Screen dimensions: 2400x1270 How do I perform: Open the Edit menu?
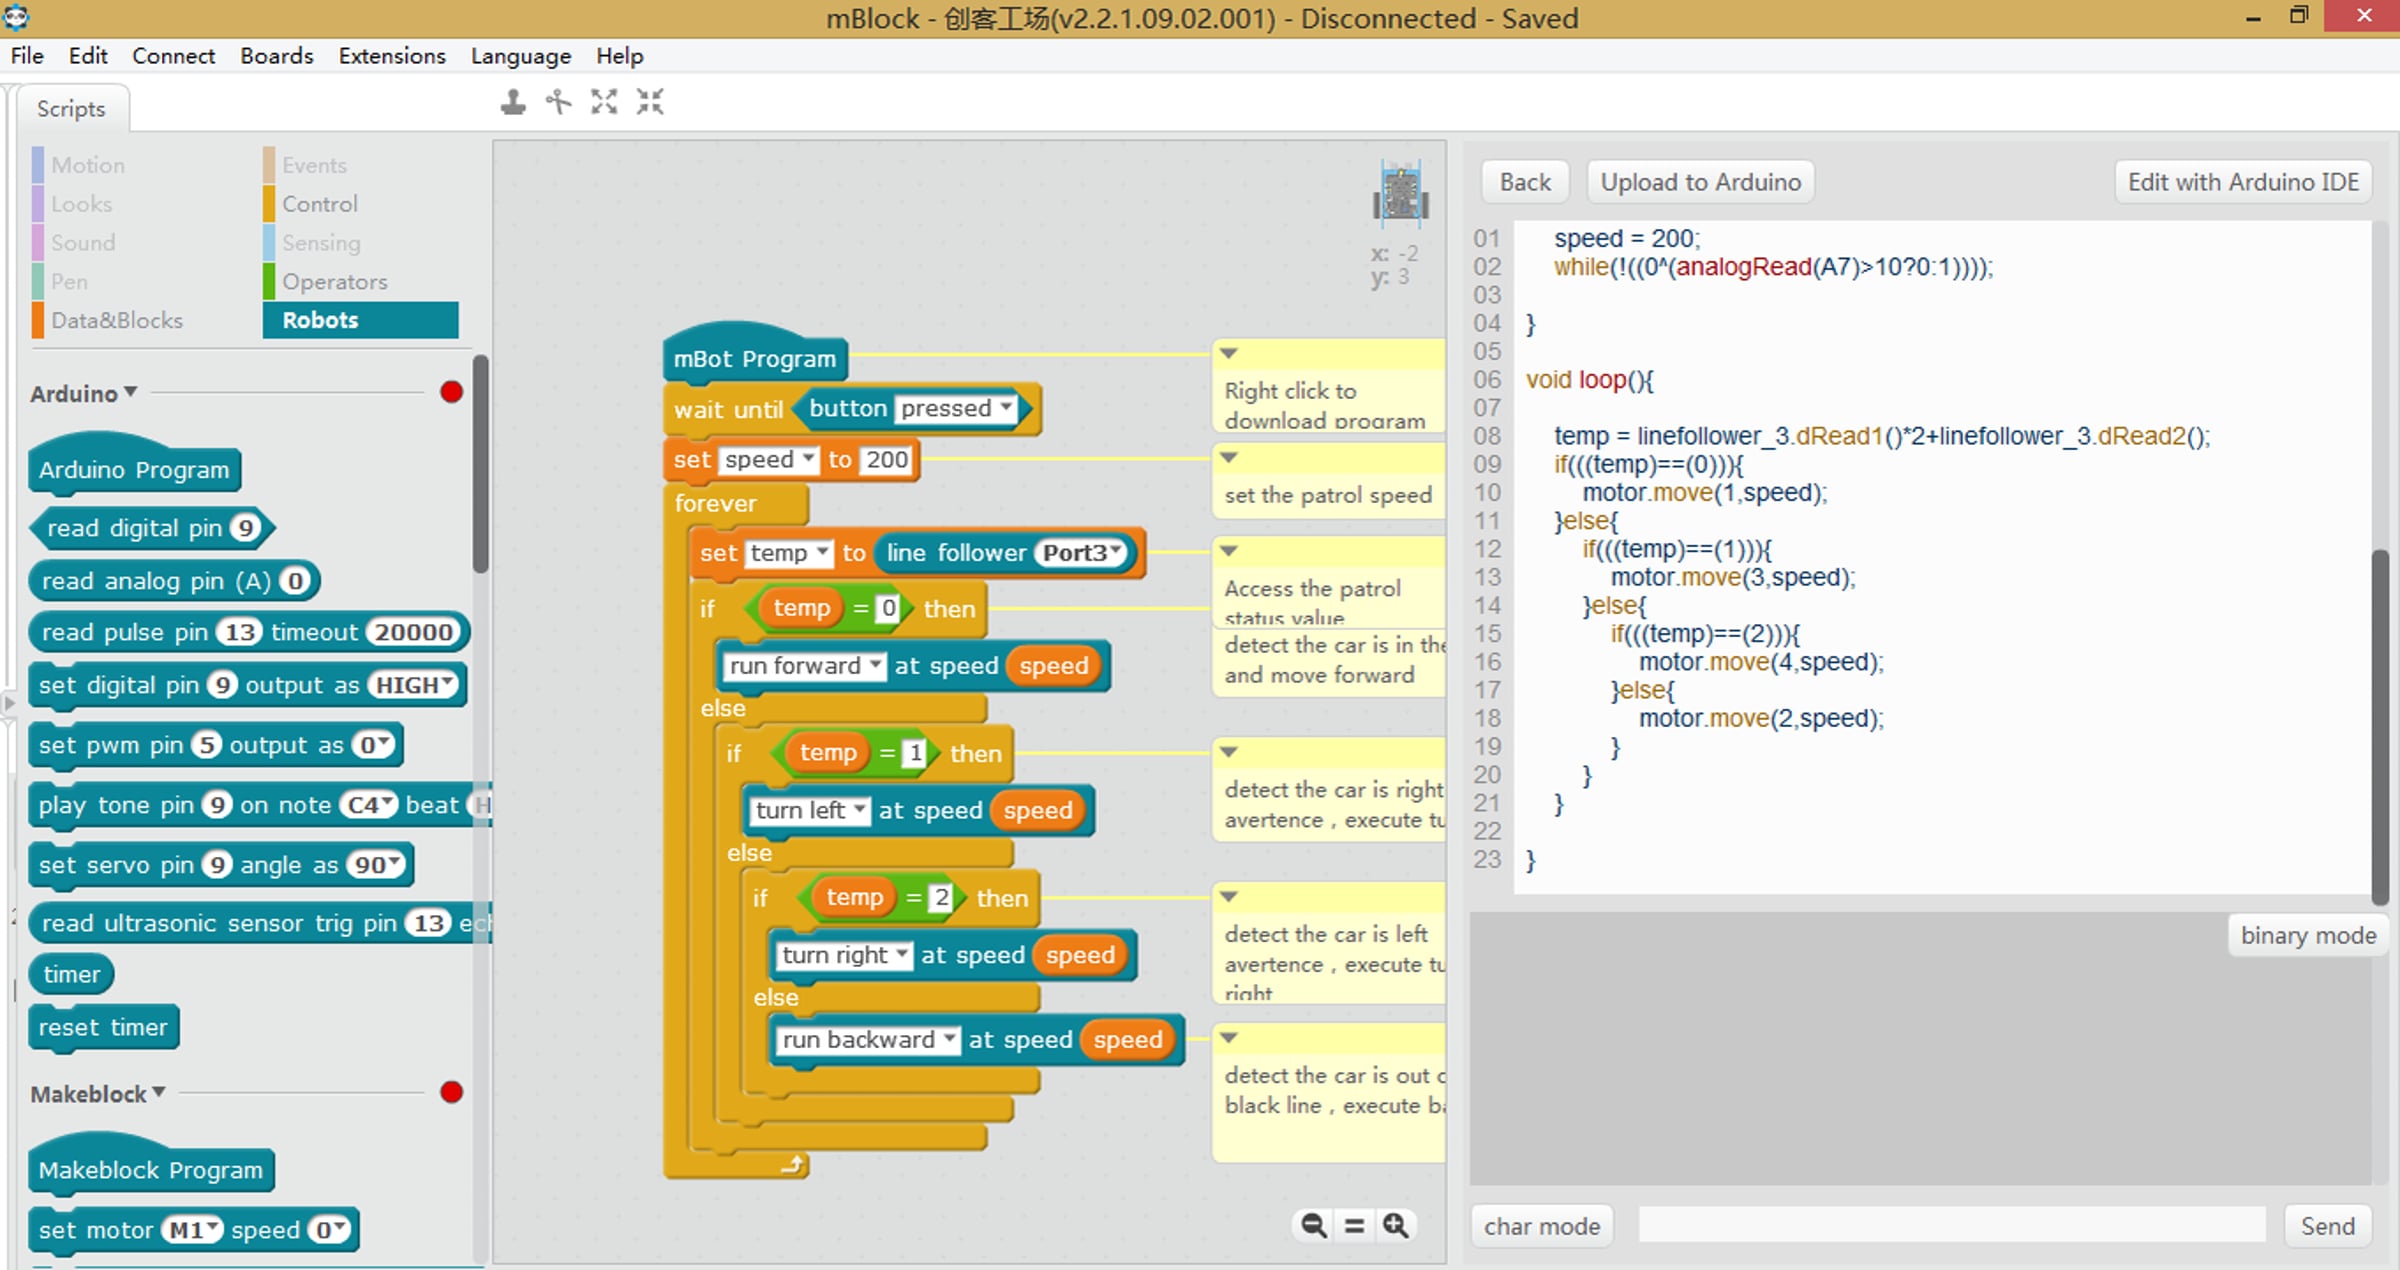88,56
